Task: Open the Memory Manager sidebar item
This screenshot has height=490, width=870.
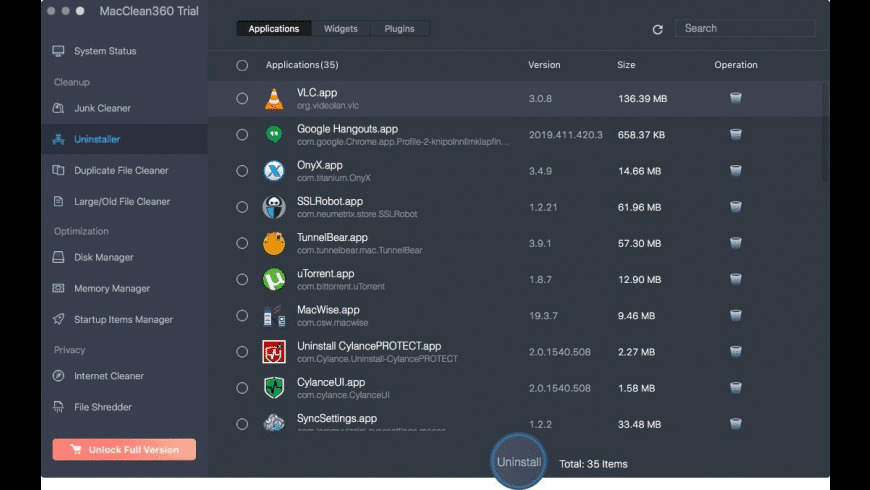Action: 112,288
